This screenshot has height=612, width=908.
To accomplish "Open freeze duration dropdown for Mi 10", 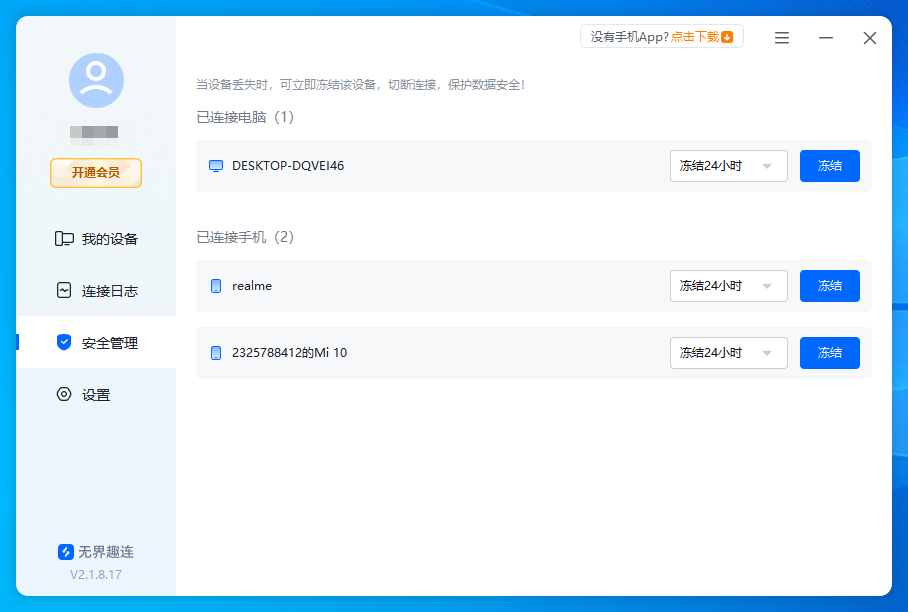I will [728, 353].
